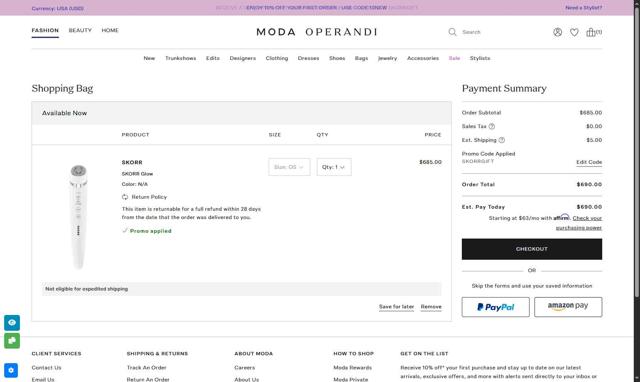Open the blue eye accessibility widget

[12, 322]
